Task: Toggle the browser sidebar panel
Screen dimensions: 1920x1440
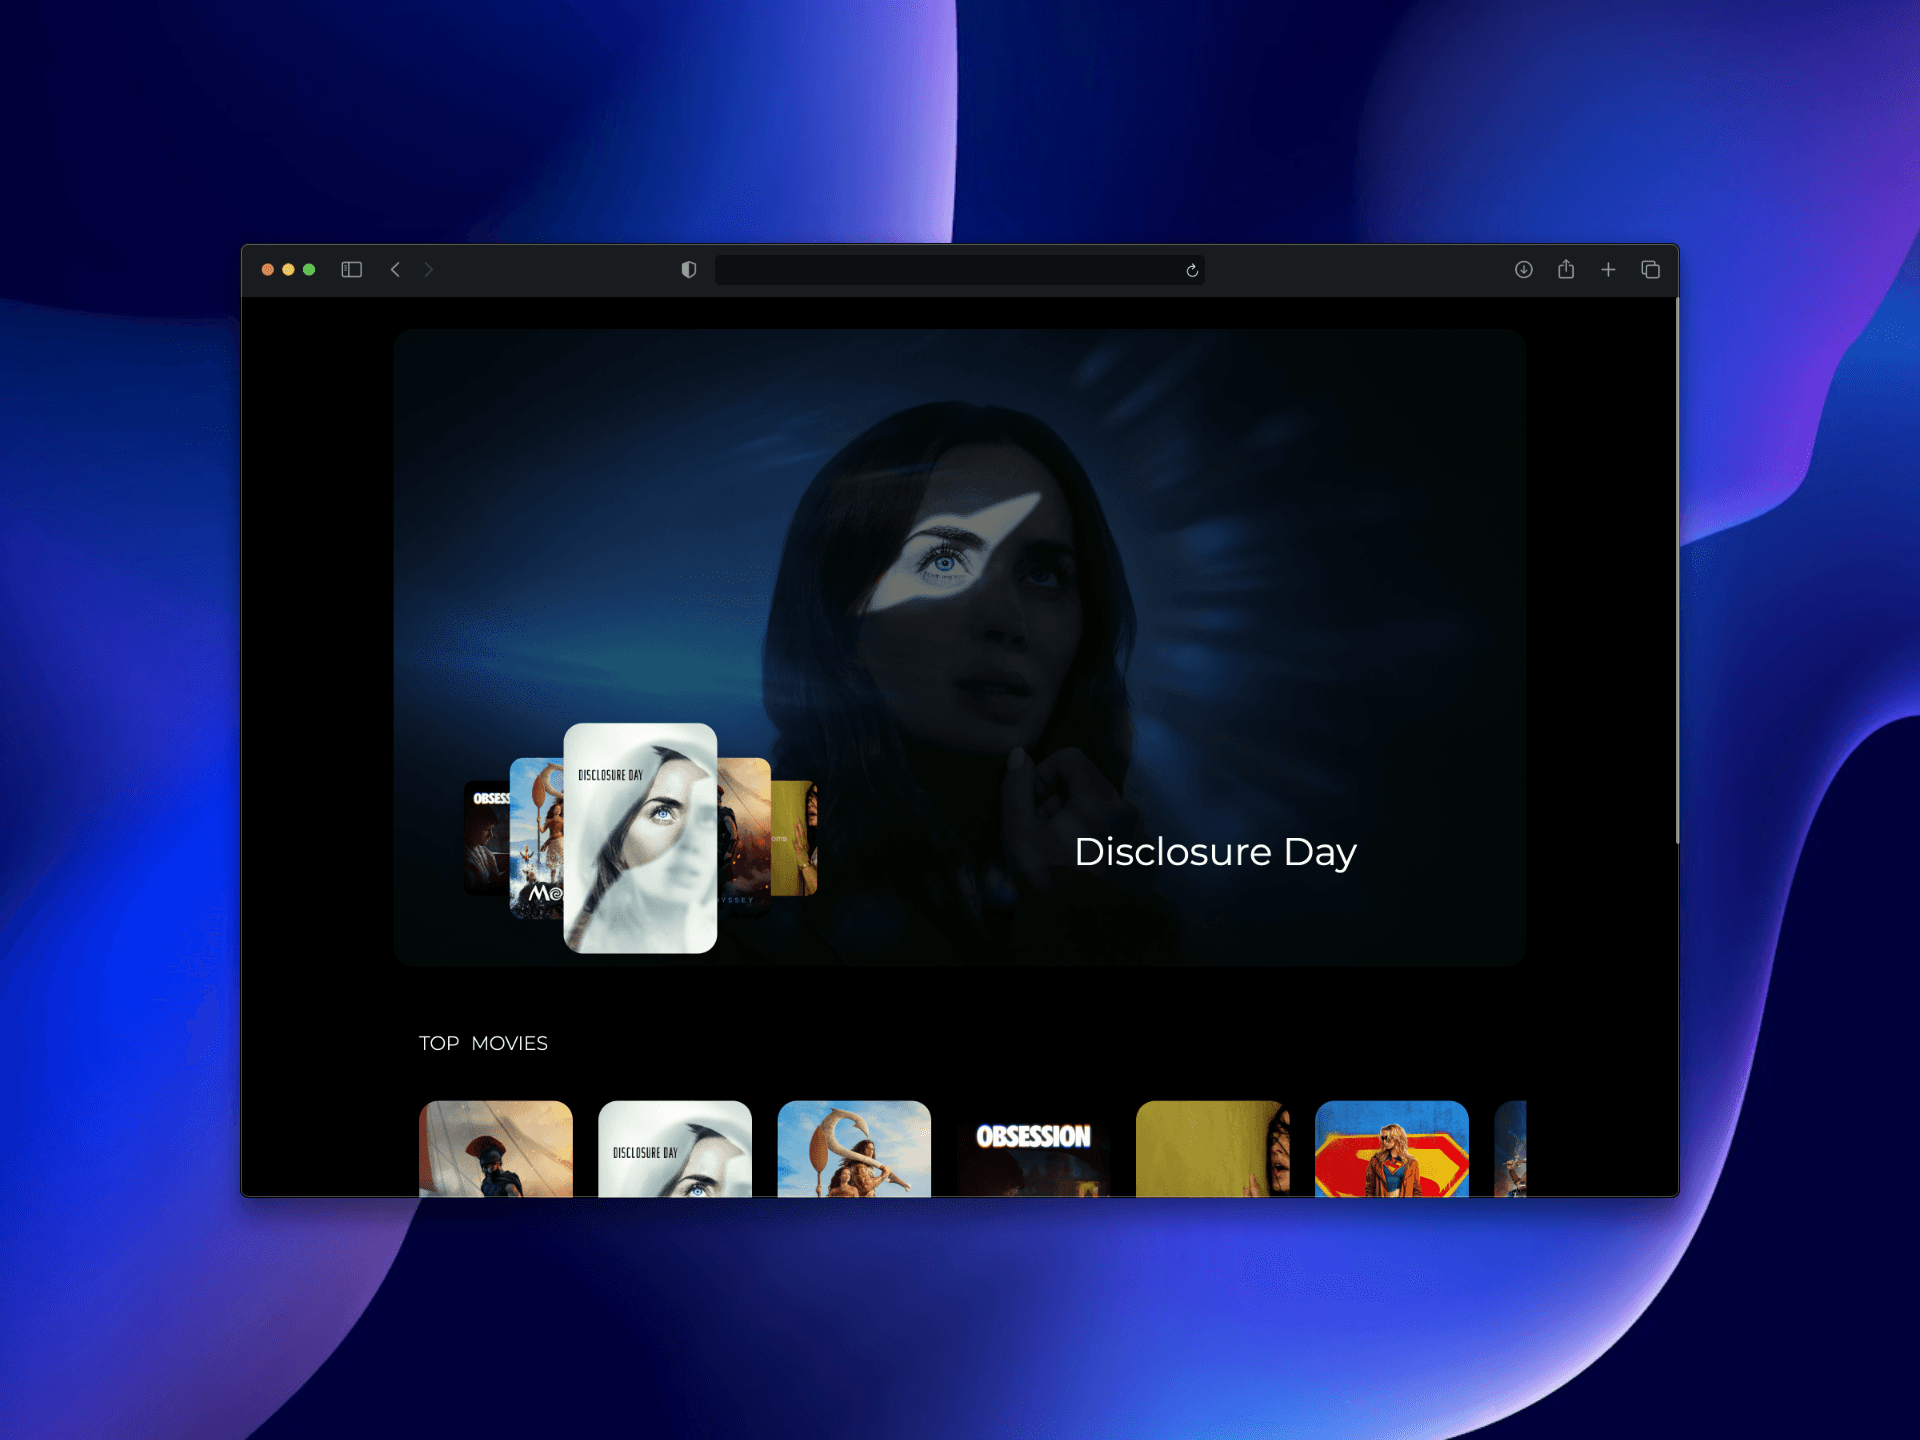Action: (x=351, y=270)
